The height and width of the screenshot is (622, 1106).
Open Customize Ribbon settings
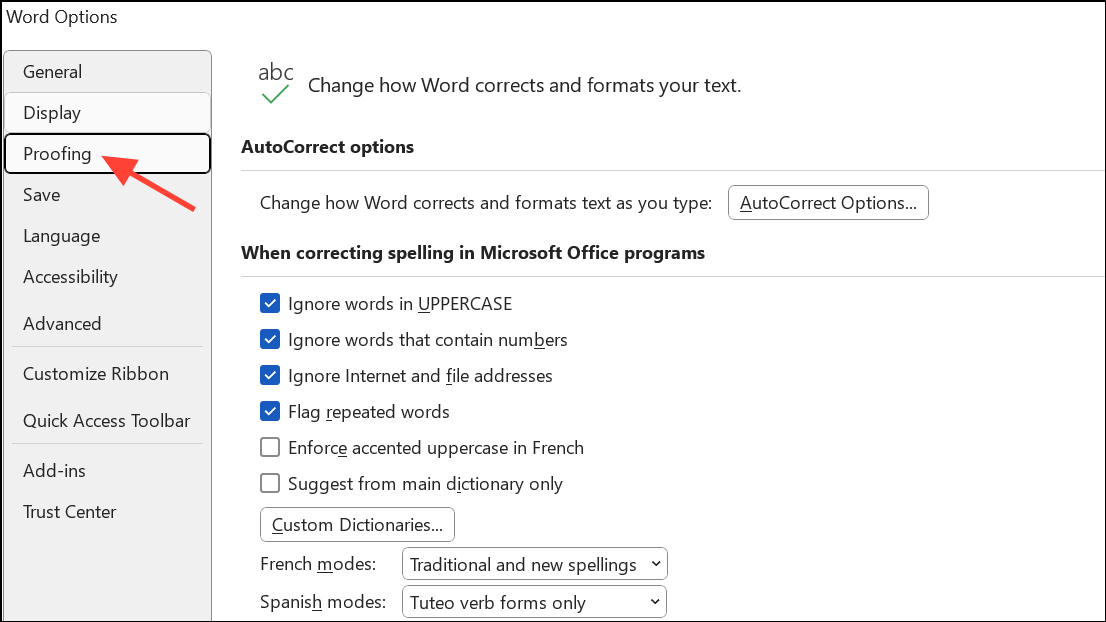click(x=95, y=373)
